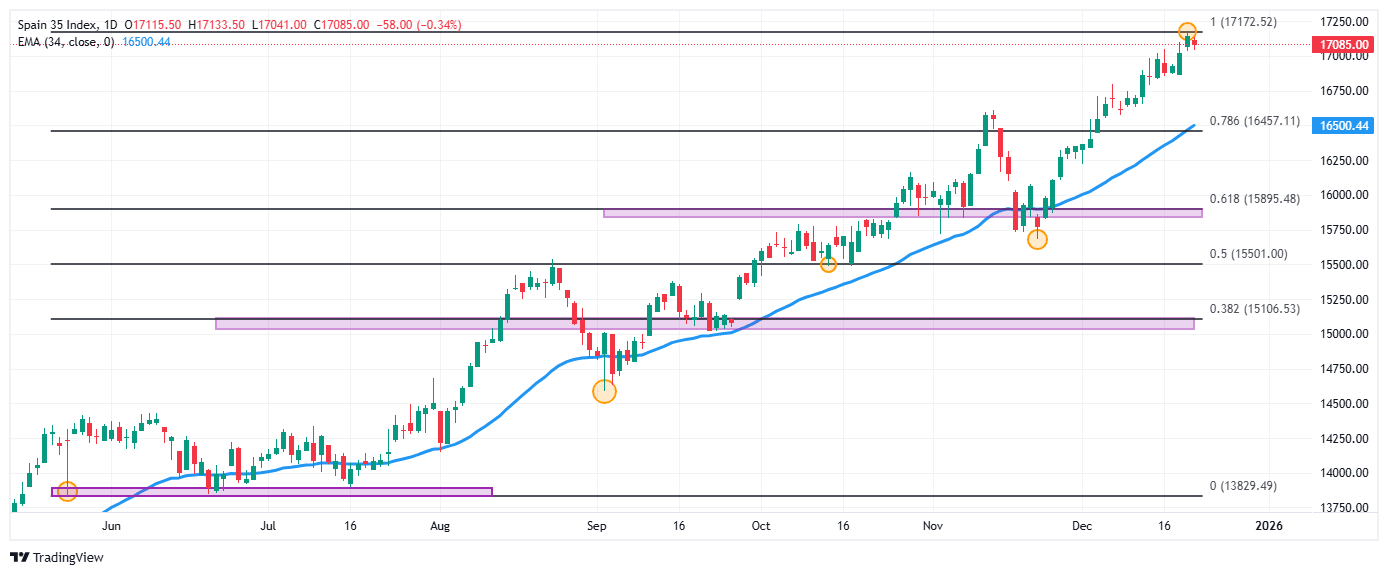Select the orange circle at the chart top high
The image size is (1388, 575).
(1187, 32)
